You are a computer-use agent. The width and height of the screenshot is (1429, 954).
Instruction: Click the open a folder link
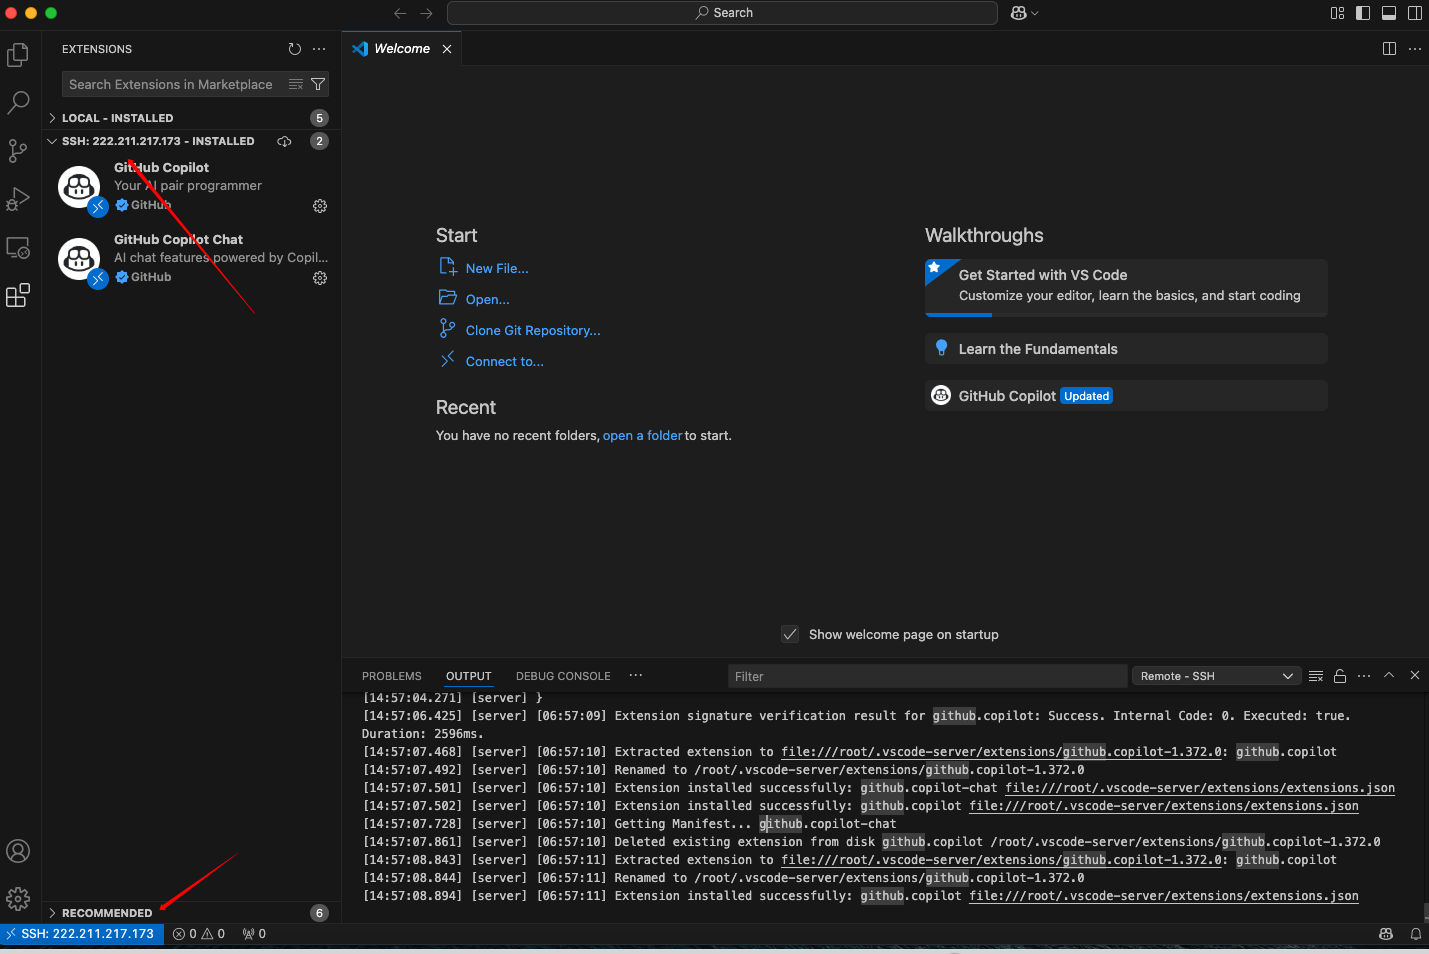(642, 436)
